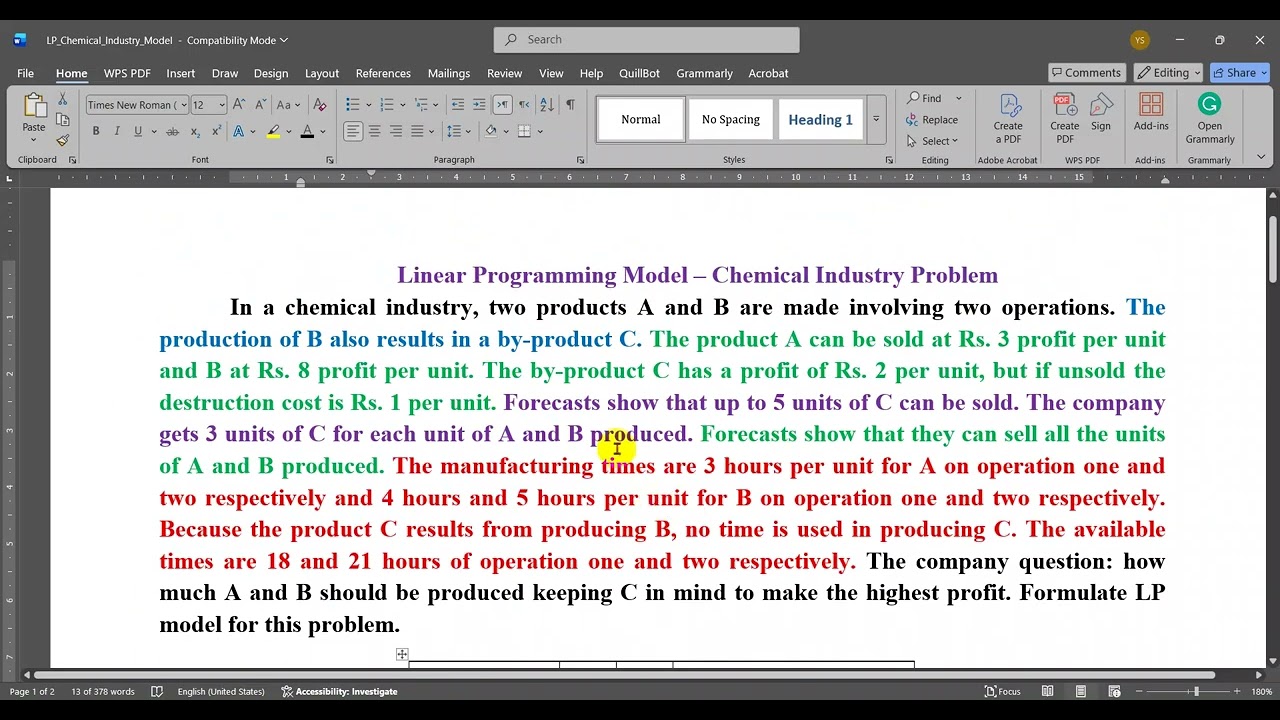Click the WPS PDF Sign icon

pos(1101,112)
